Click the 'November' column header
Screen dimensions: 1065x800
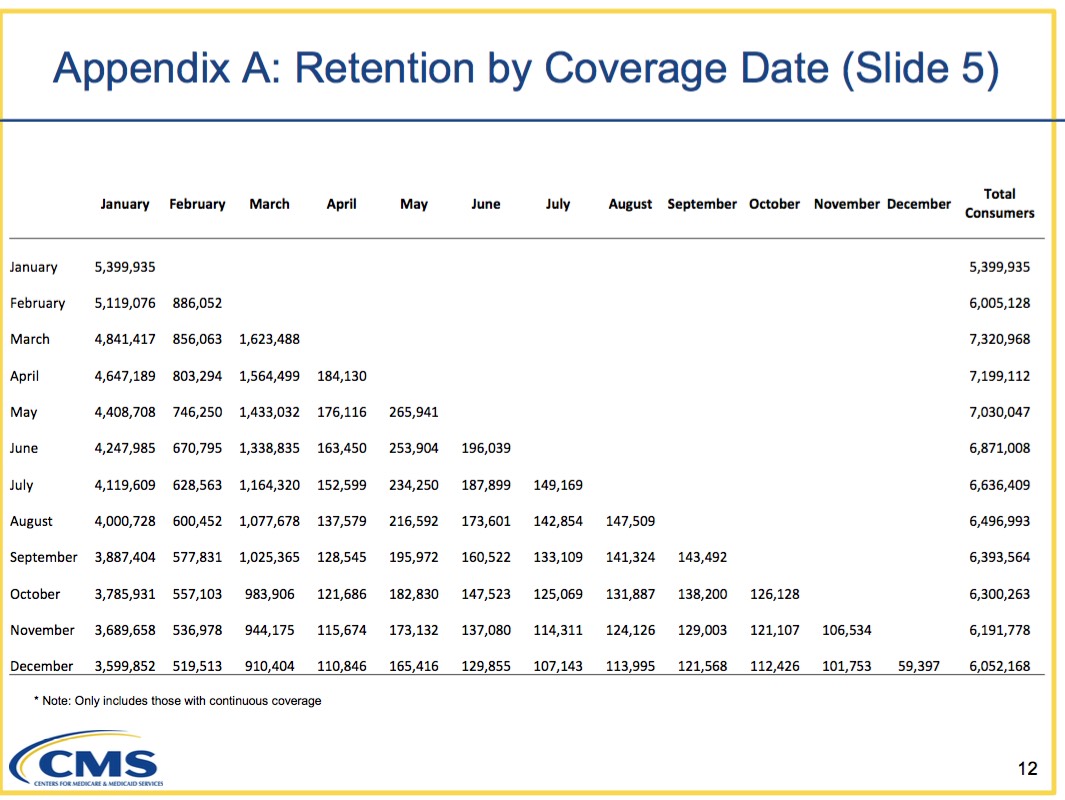pyautogui.click(x=846, y=204)
